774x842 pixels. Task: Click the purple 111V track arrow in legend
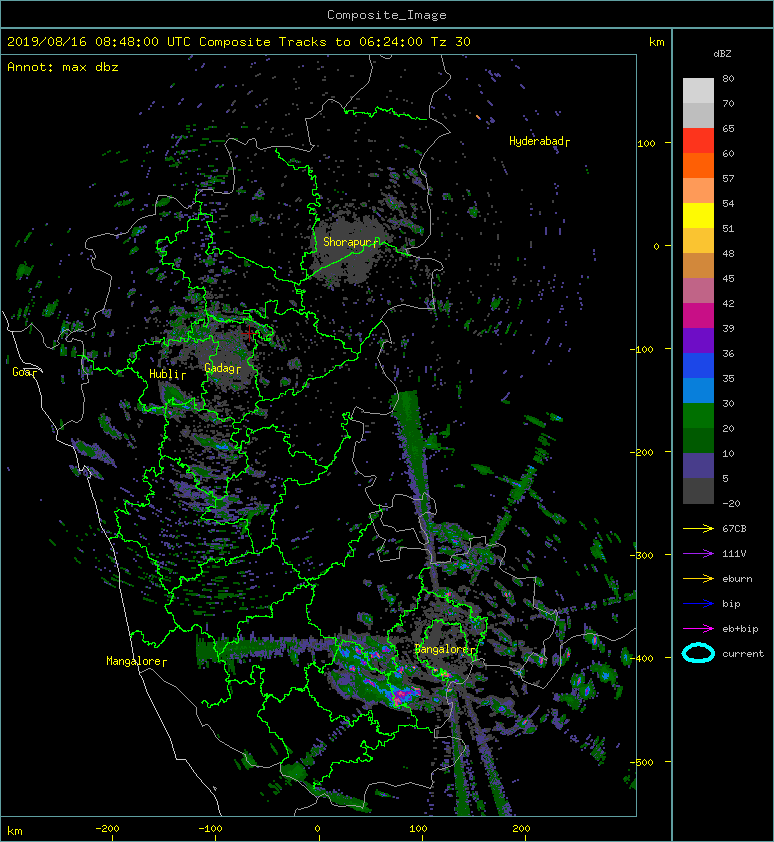(698, 554)
